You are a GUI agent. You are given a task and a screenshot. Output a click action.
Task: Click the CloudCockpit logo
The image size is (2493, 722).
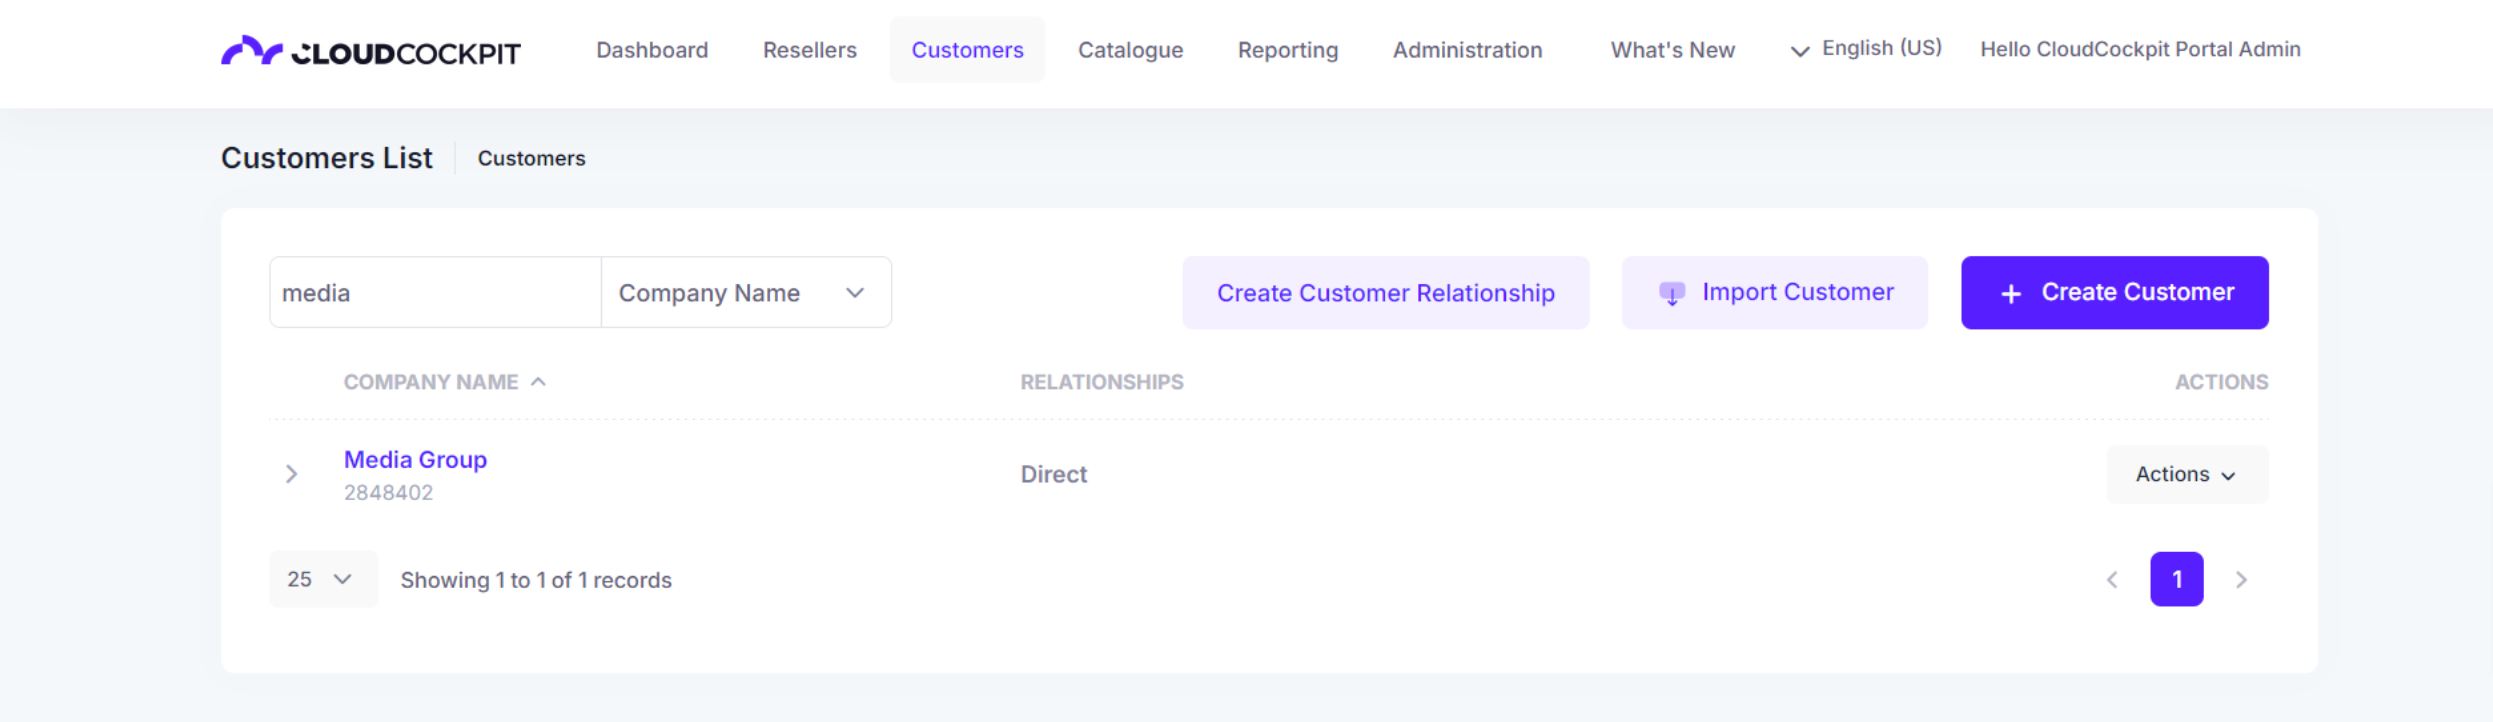tap(371, 51)
